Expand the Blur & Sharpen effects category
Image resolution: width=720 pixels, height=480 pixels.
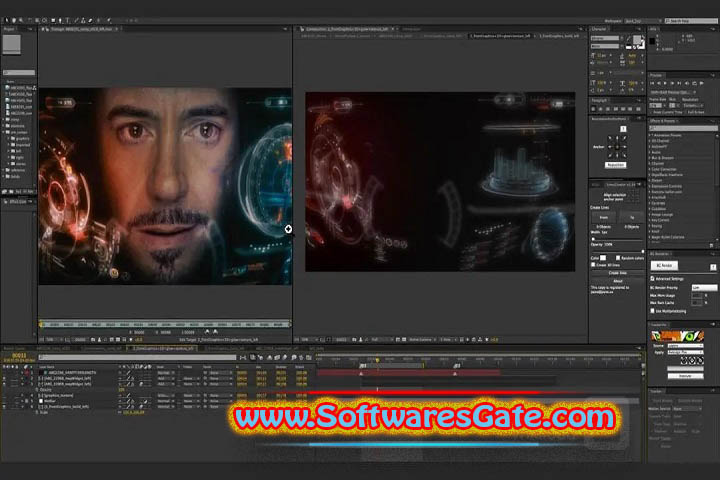(x=650, y=158)
